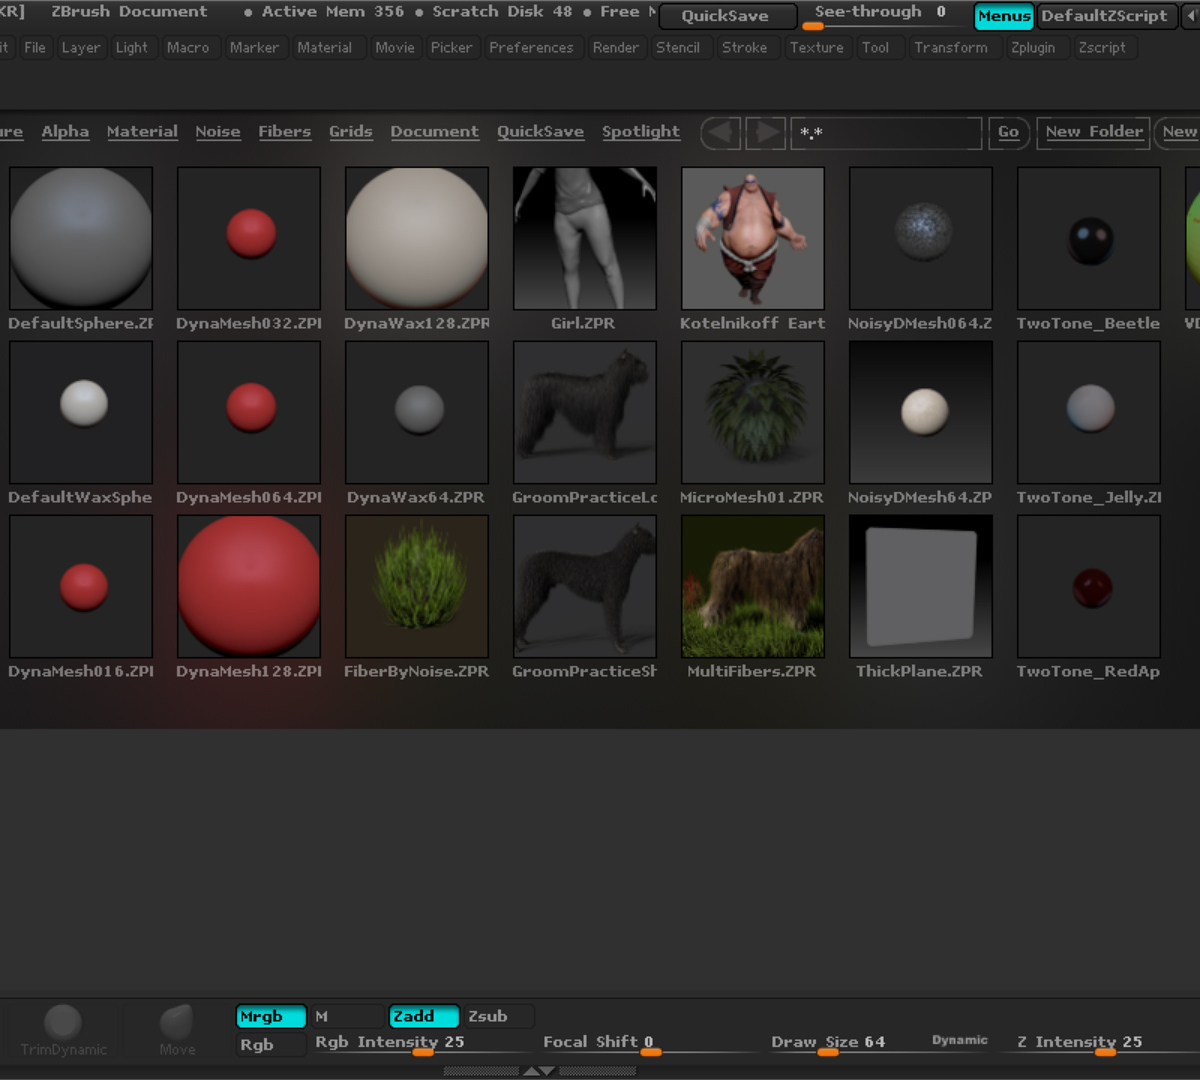Open the TwoTone_Beetle project thumbnail
Image resolution: width=1200 pixels, height=1080 pixels.
1089,238
